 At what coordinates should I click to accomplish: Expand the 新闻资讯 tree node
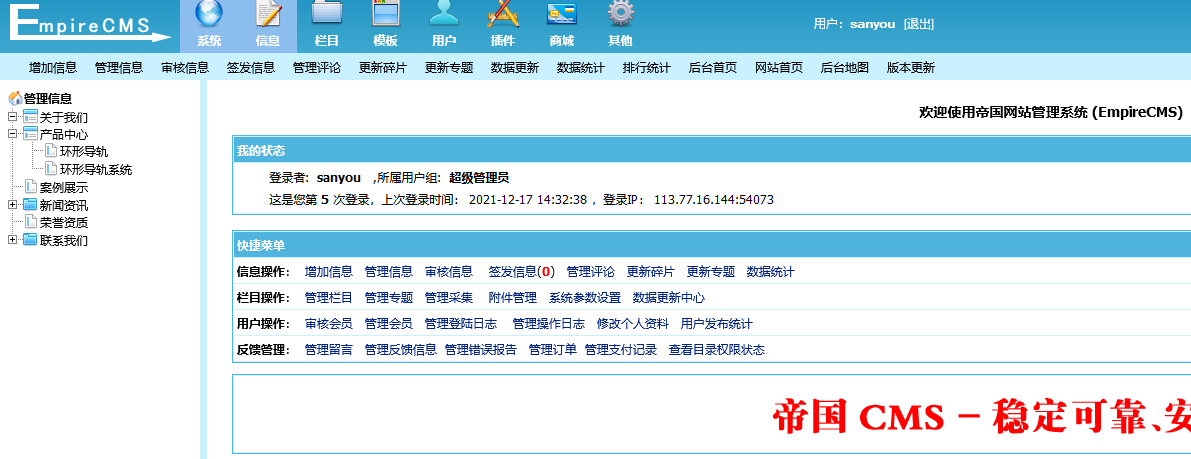pyautogui.click(x=13, y=205)
